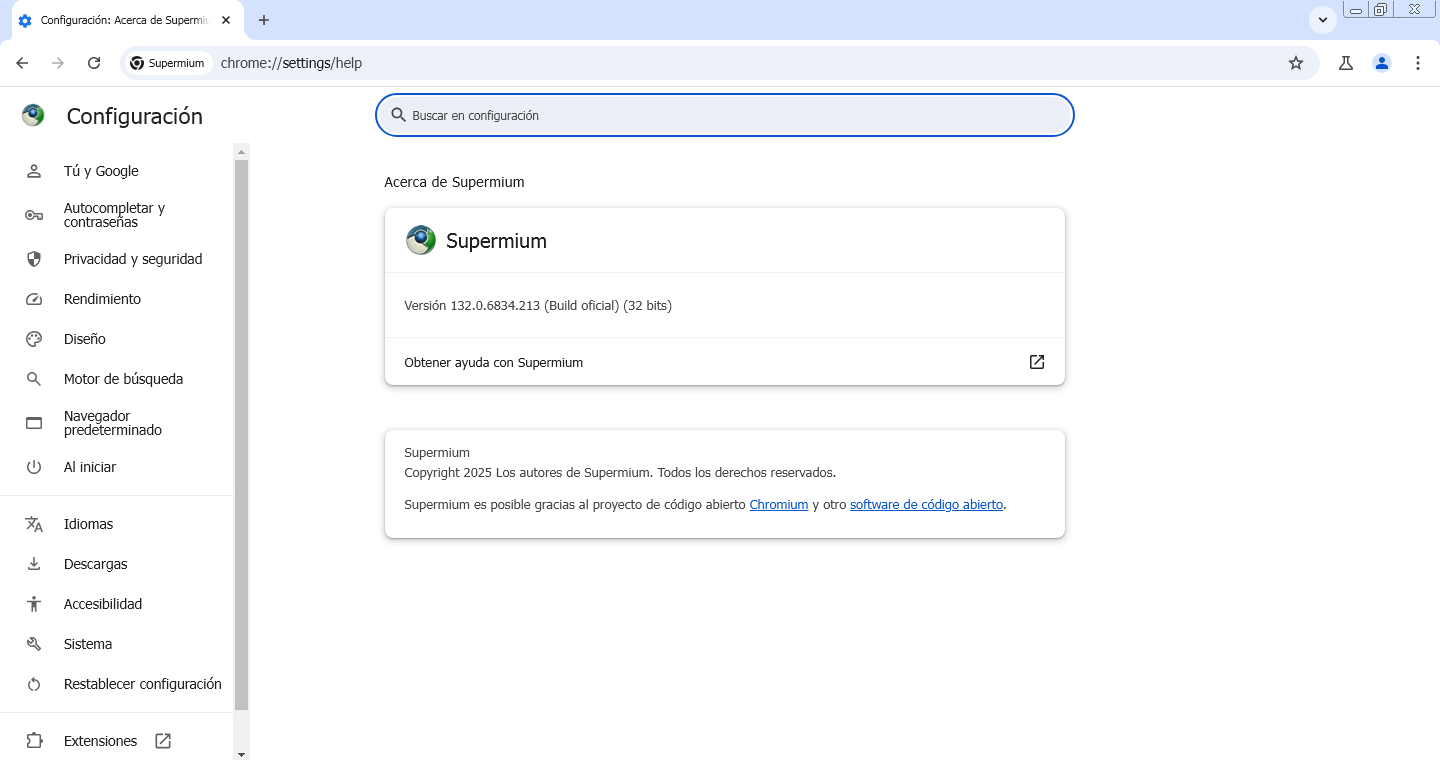Open the three-dot browser menu
The height and width of the screenshot is (760, 1440).
click(1418, 63)
